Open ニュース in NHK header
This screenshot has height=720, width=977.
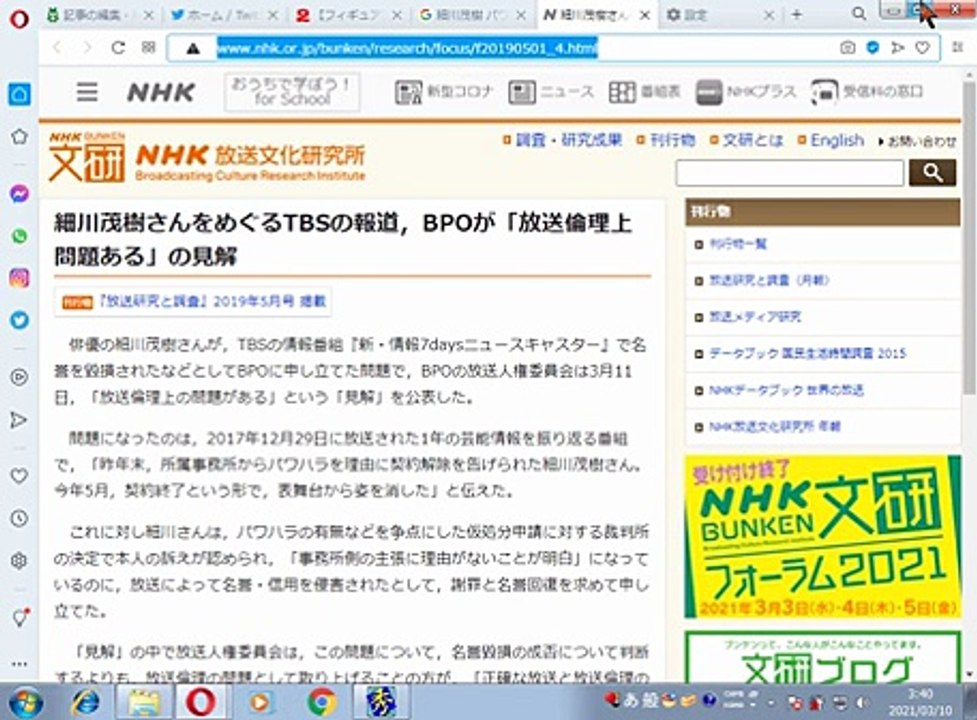tap(551, 92)
